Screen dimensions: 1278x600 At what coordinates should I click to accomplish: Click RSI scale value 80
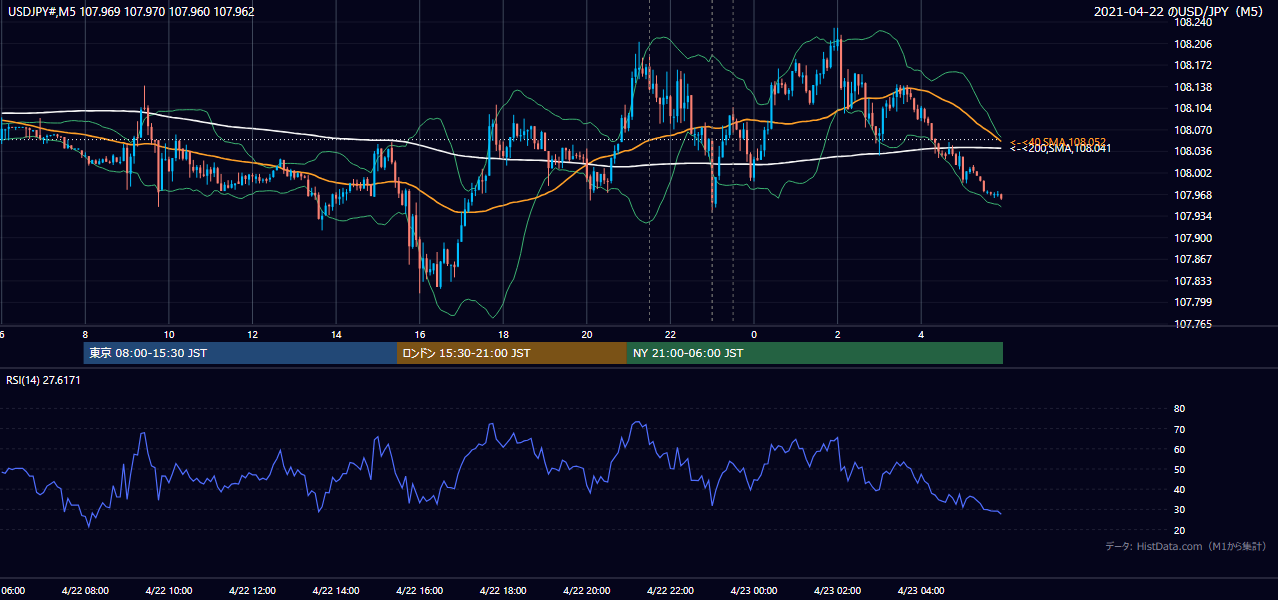1179,409
